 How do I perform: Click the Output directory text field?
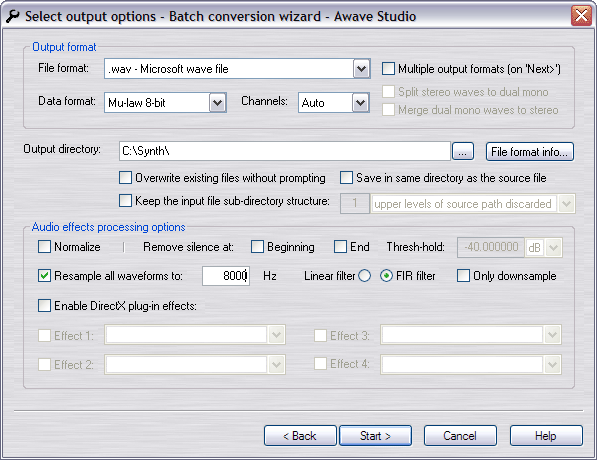285,151
